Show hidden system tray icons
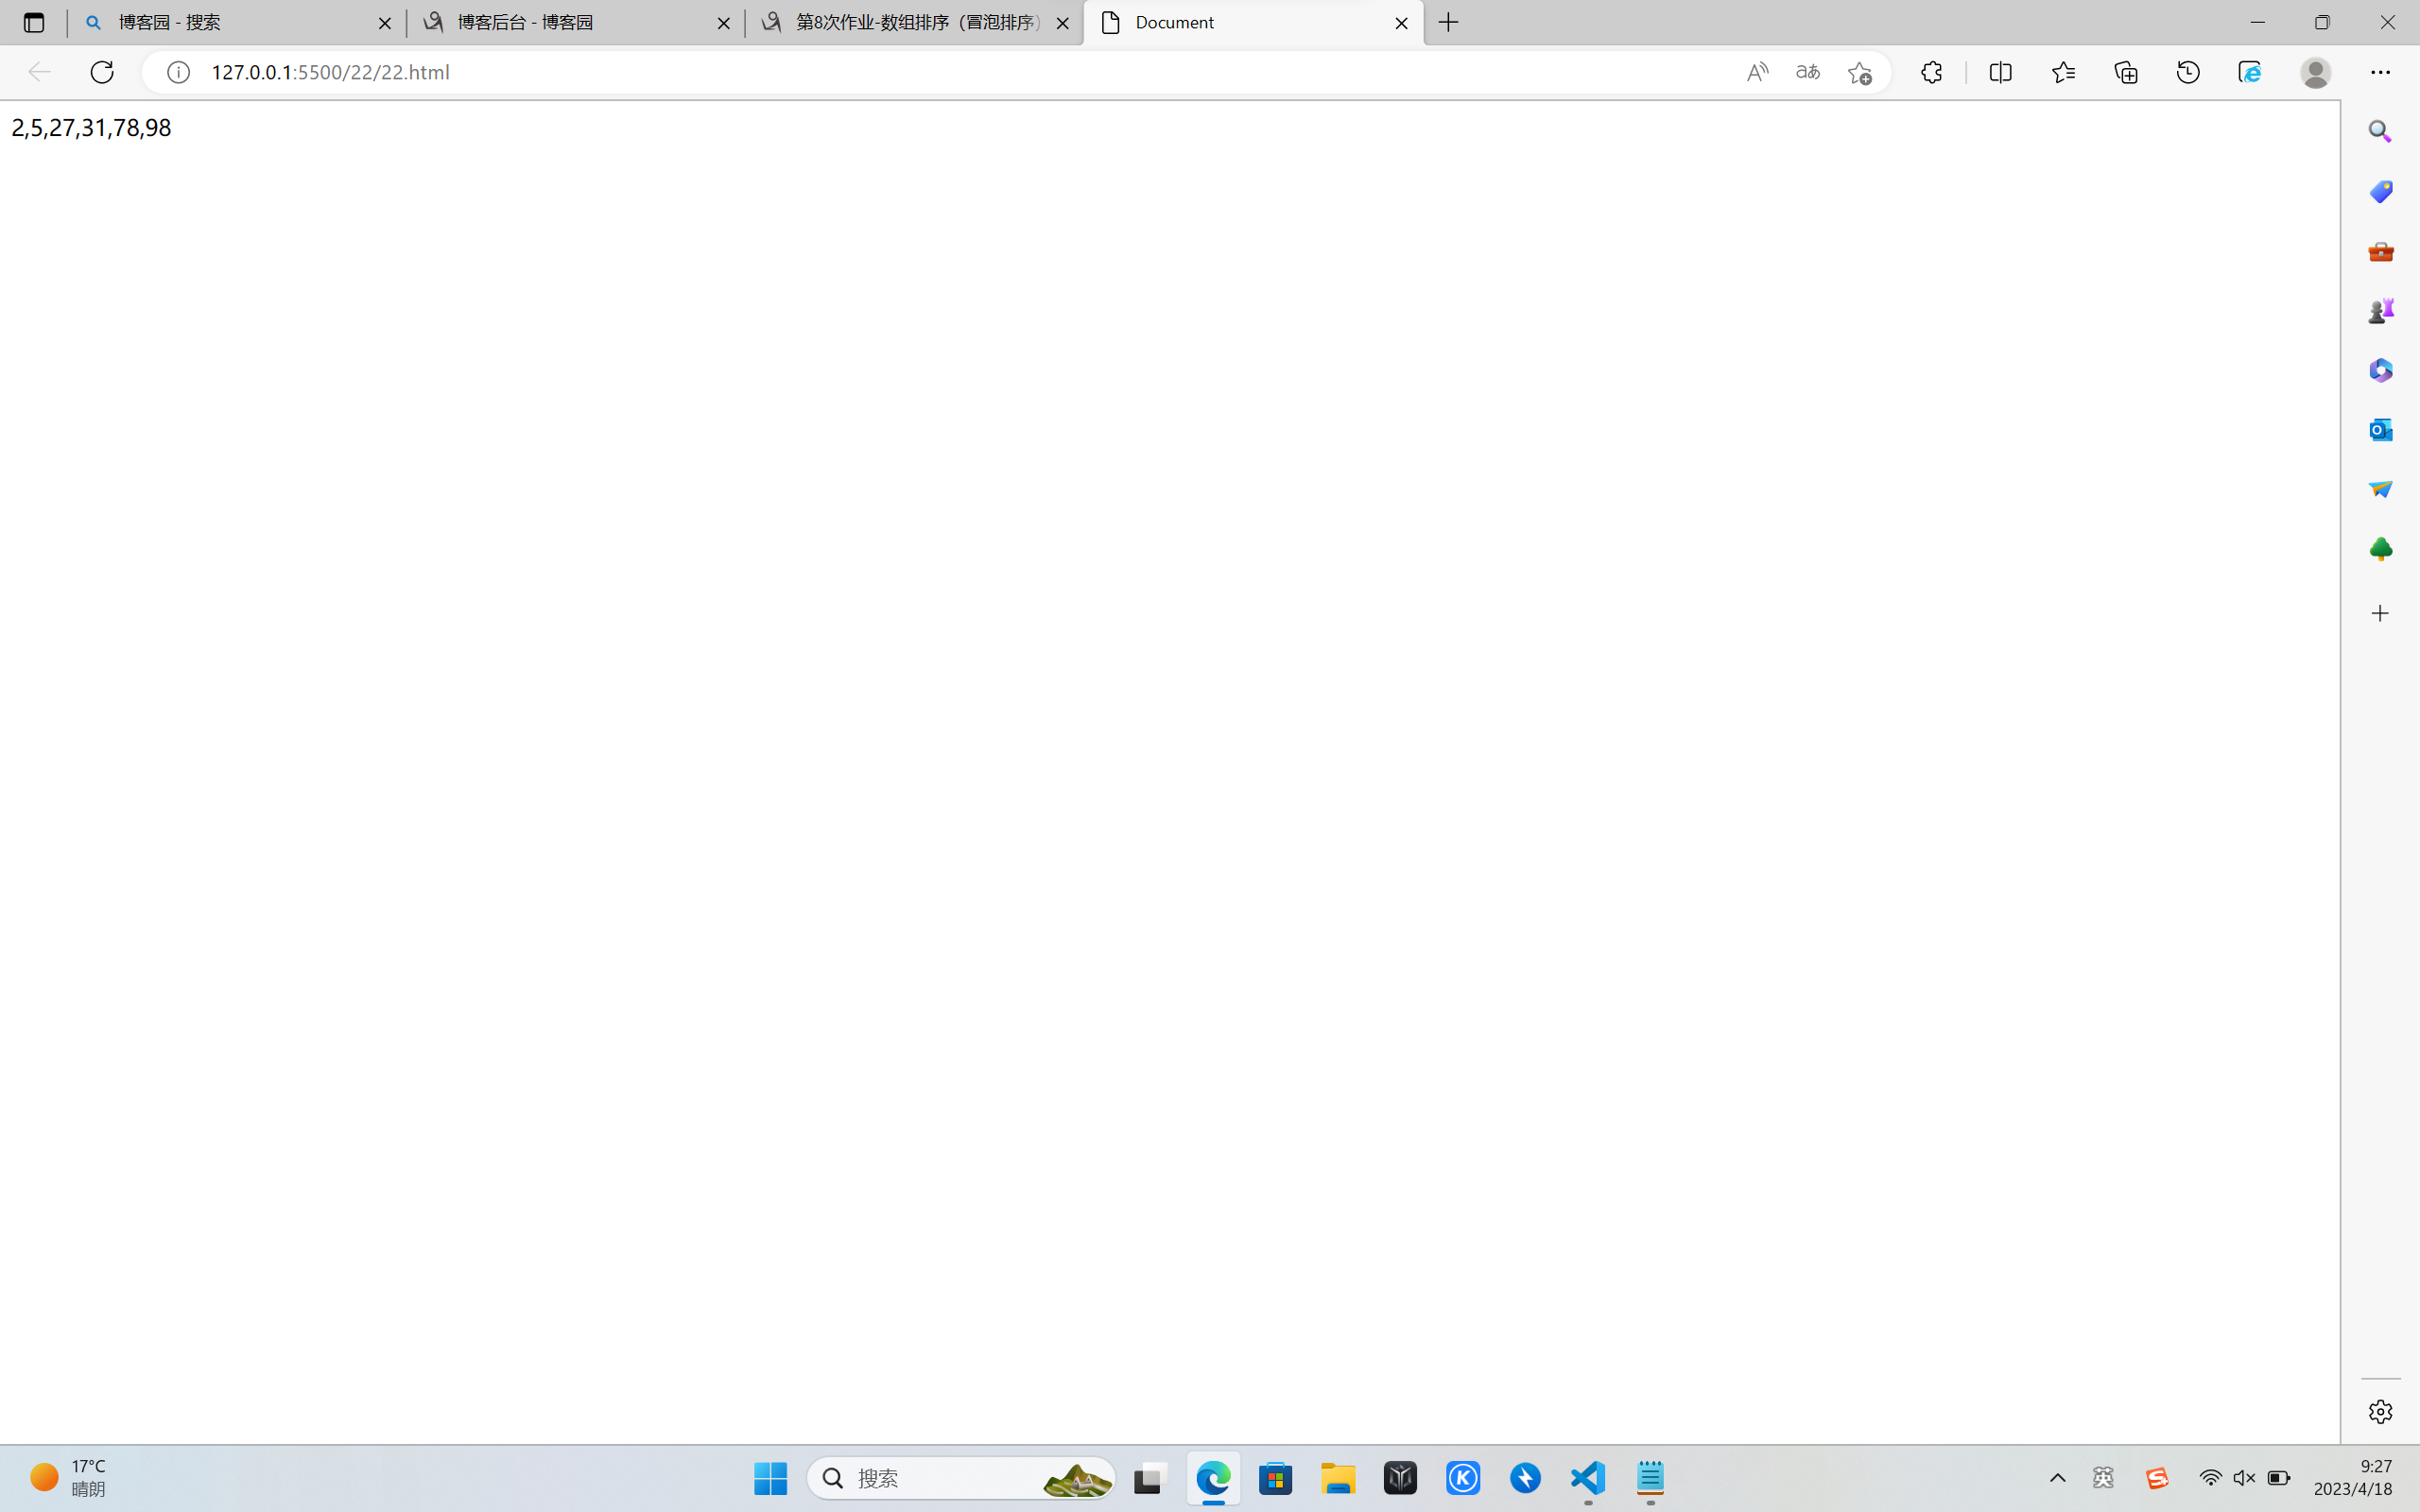 pyautogui.click(x=2057, y=1478)
